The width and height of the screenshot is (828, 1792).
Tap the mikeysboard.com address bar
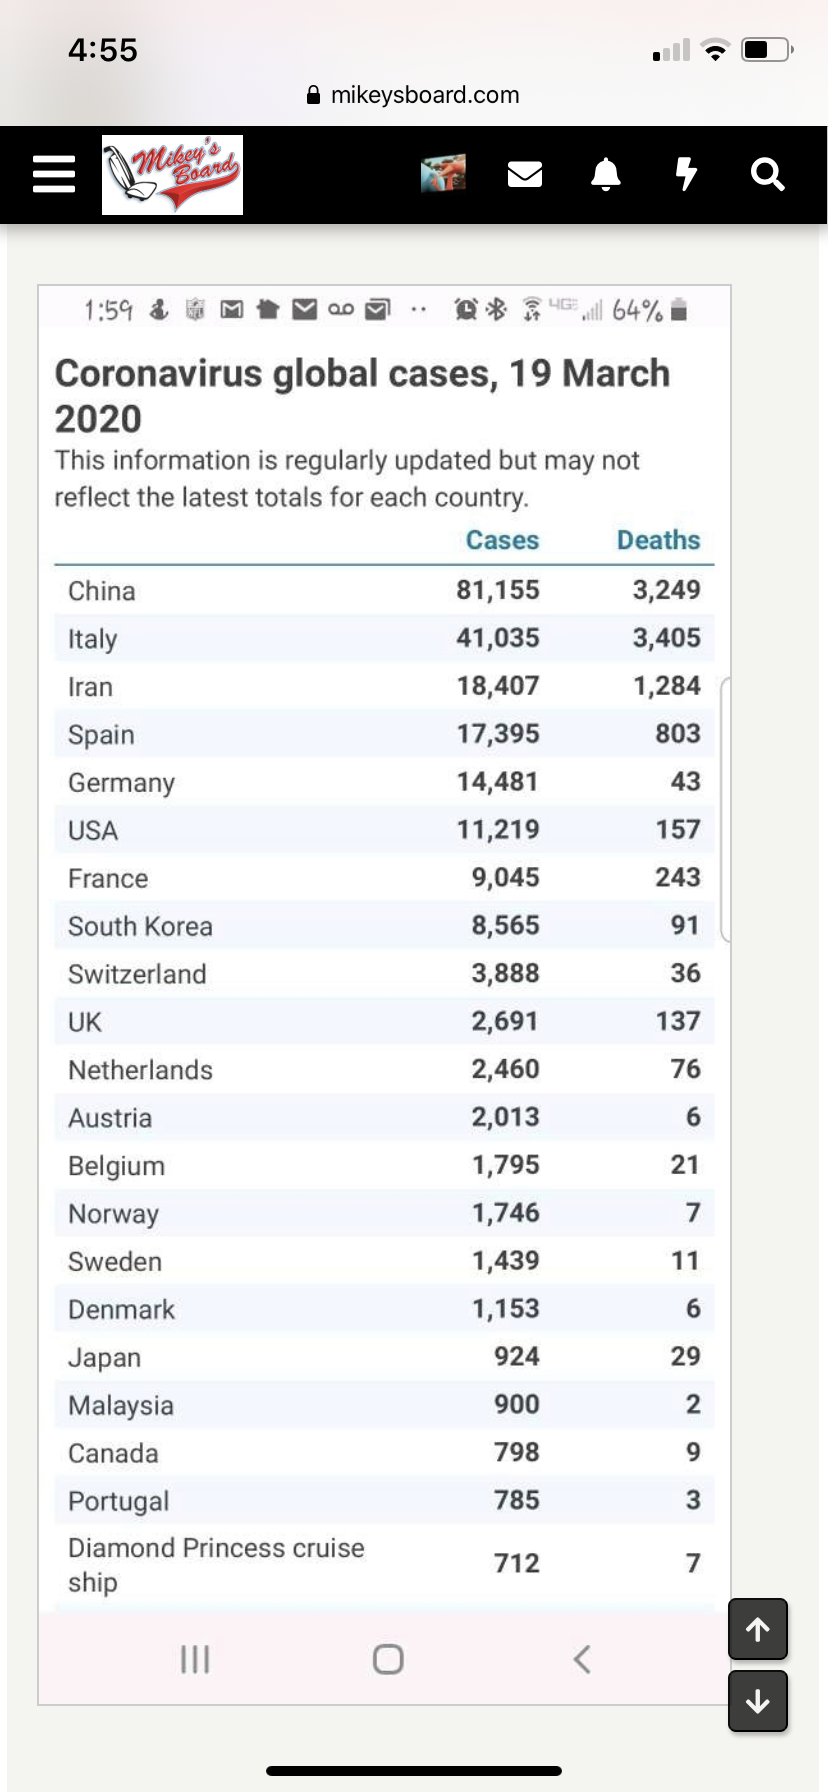pyautogui.click(x=424, y=95)
